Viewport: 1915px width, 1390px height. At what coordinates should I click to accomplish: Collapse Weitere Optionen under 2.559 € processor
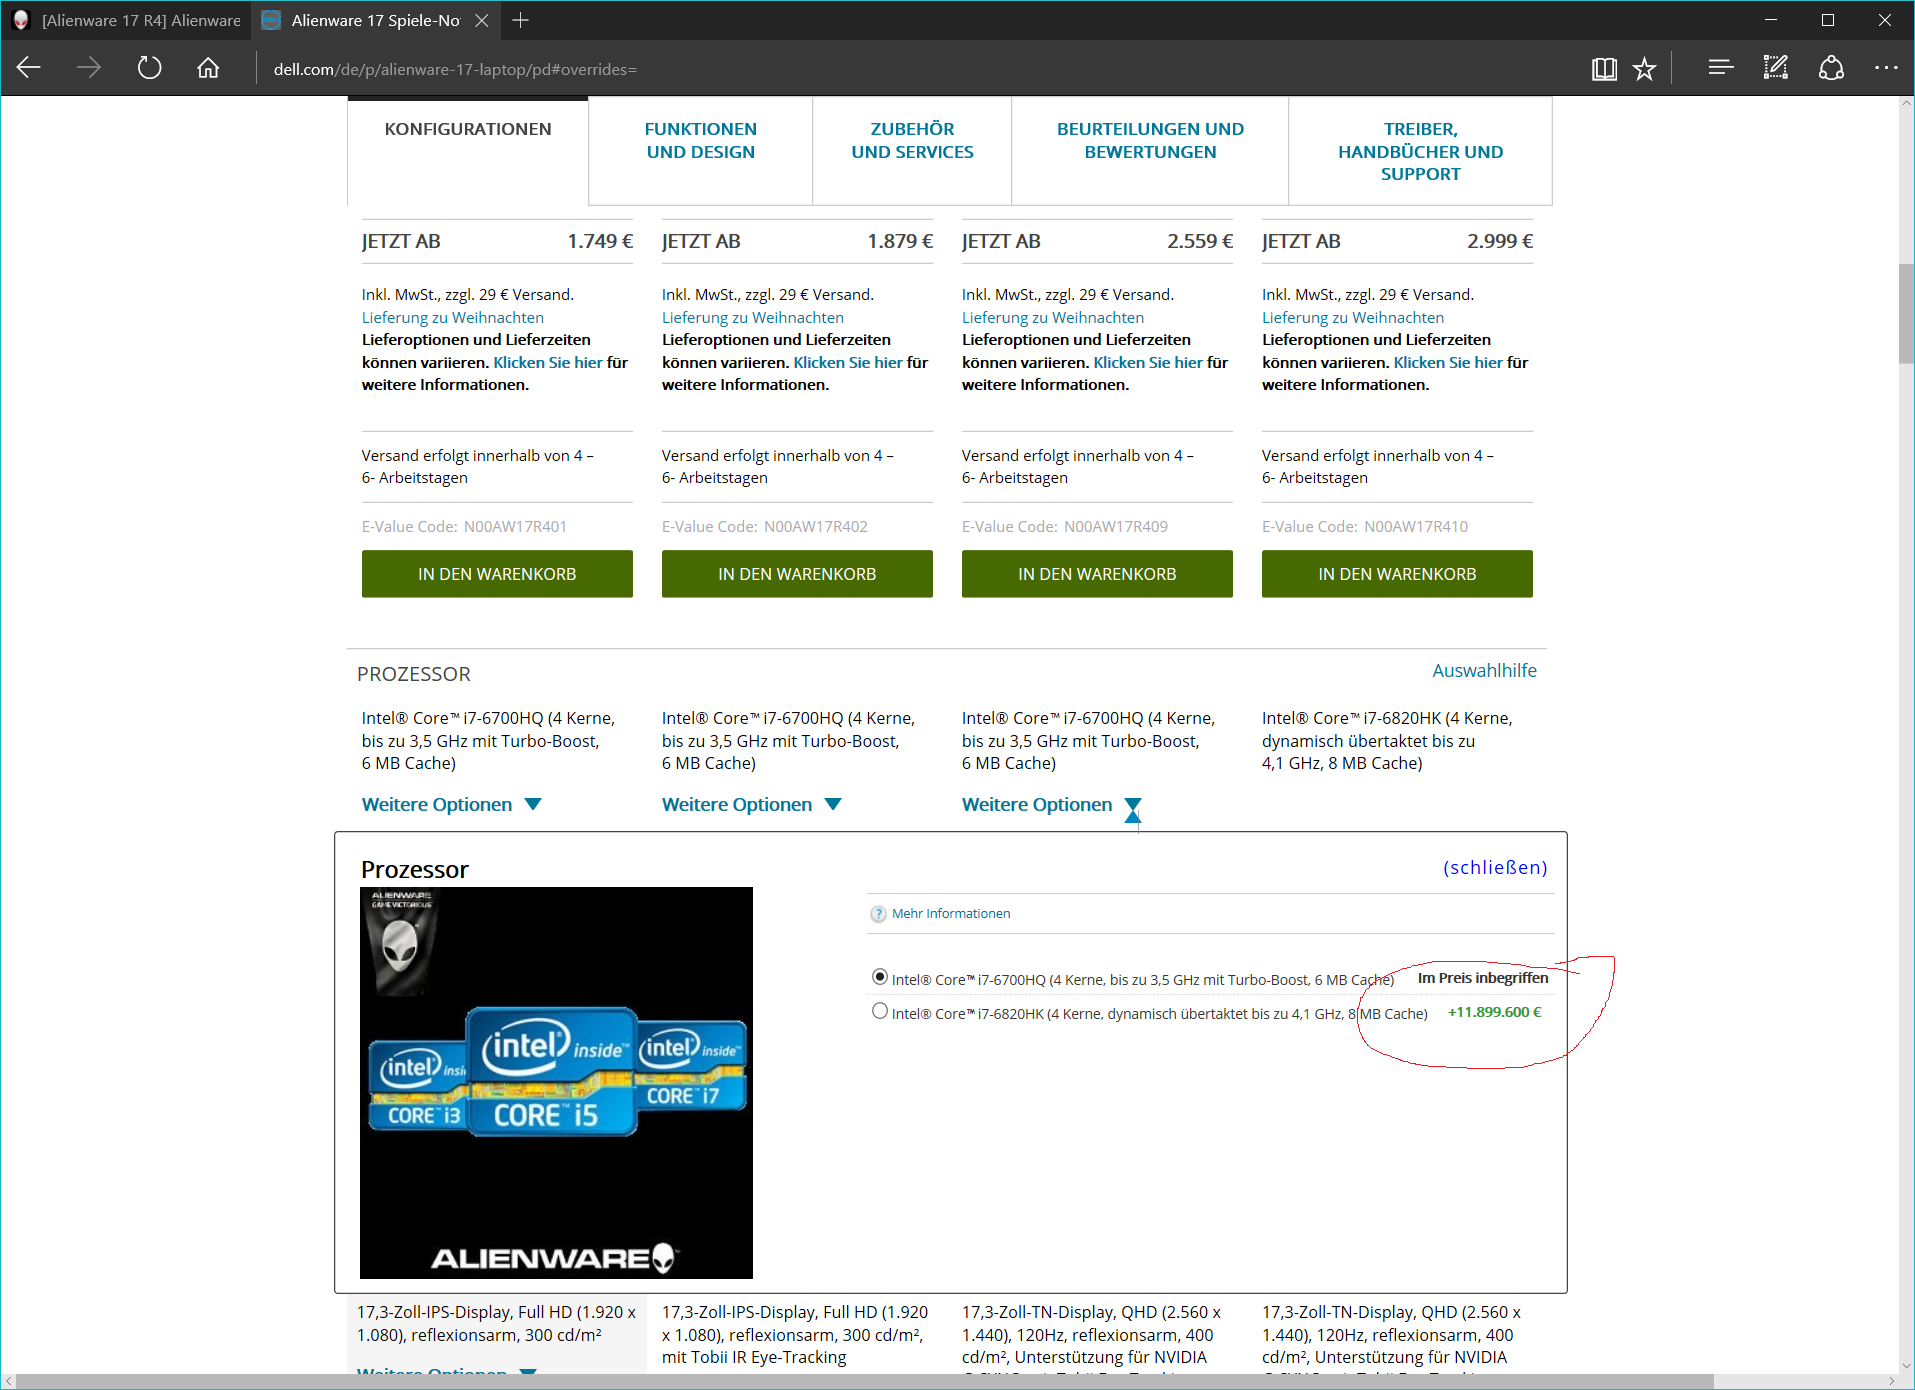point(1051,805)
